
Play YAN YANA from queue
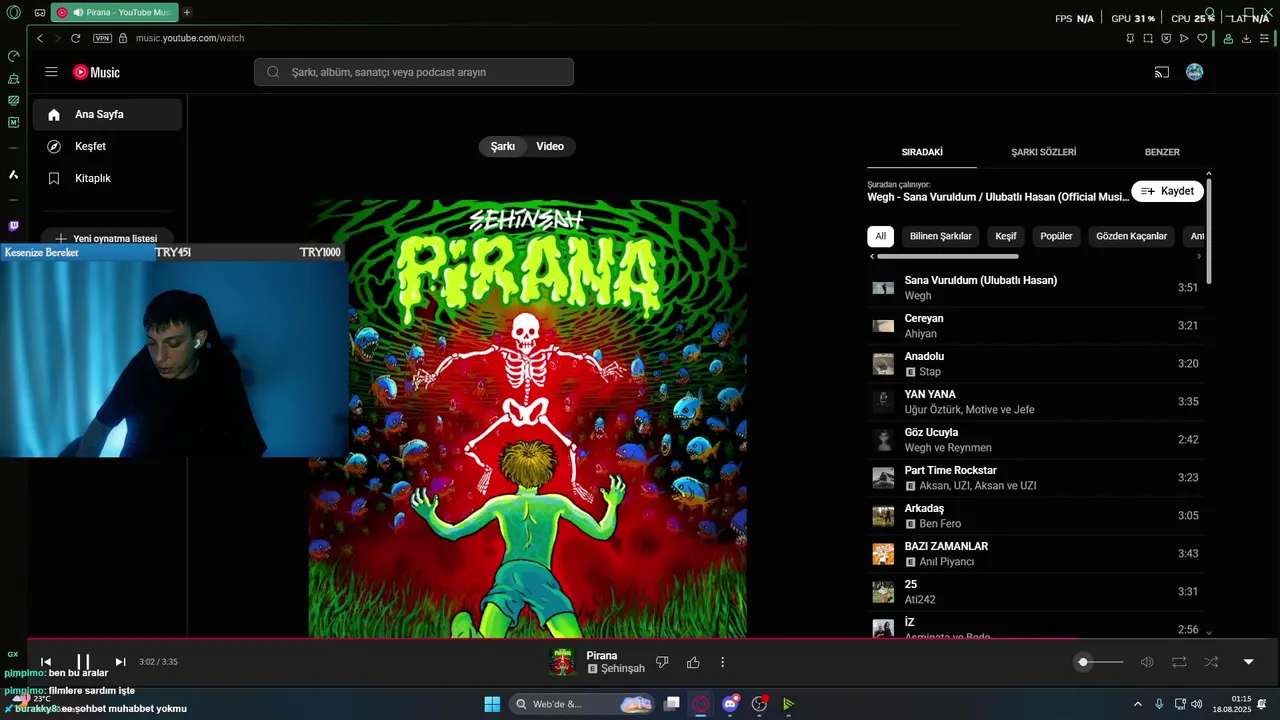coord(1035,402)
